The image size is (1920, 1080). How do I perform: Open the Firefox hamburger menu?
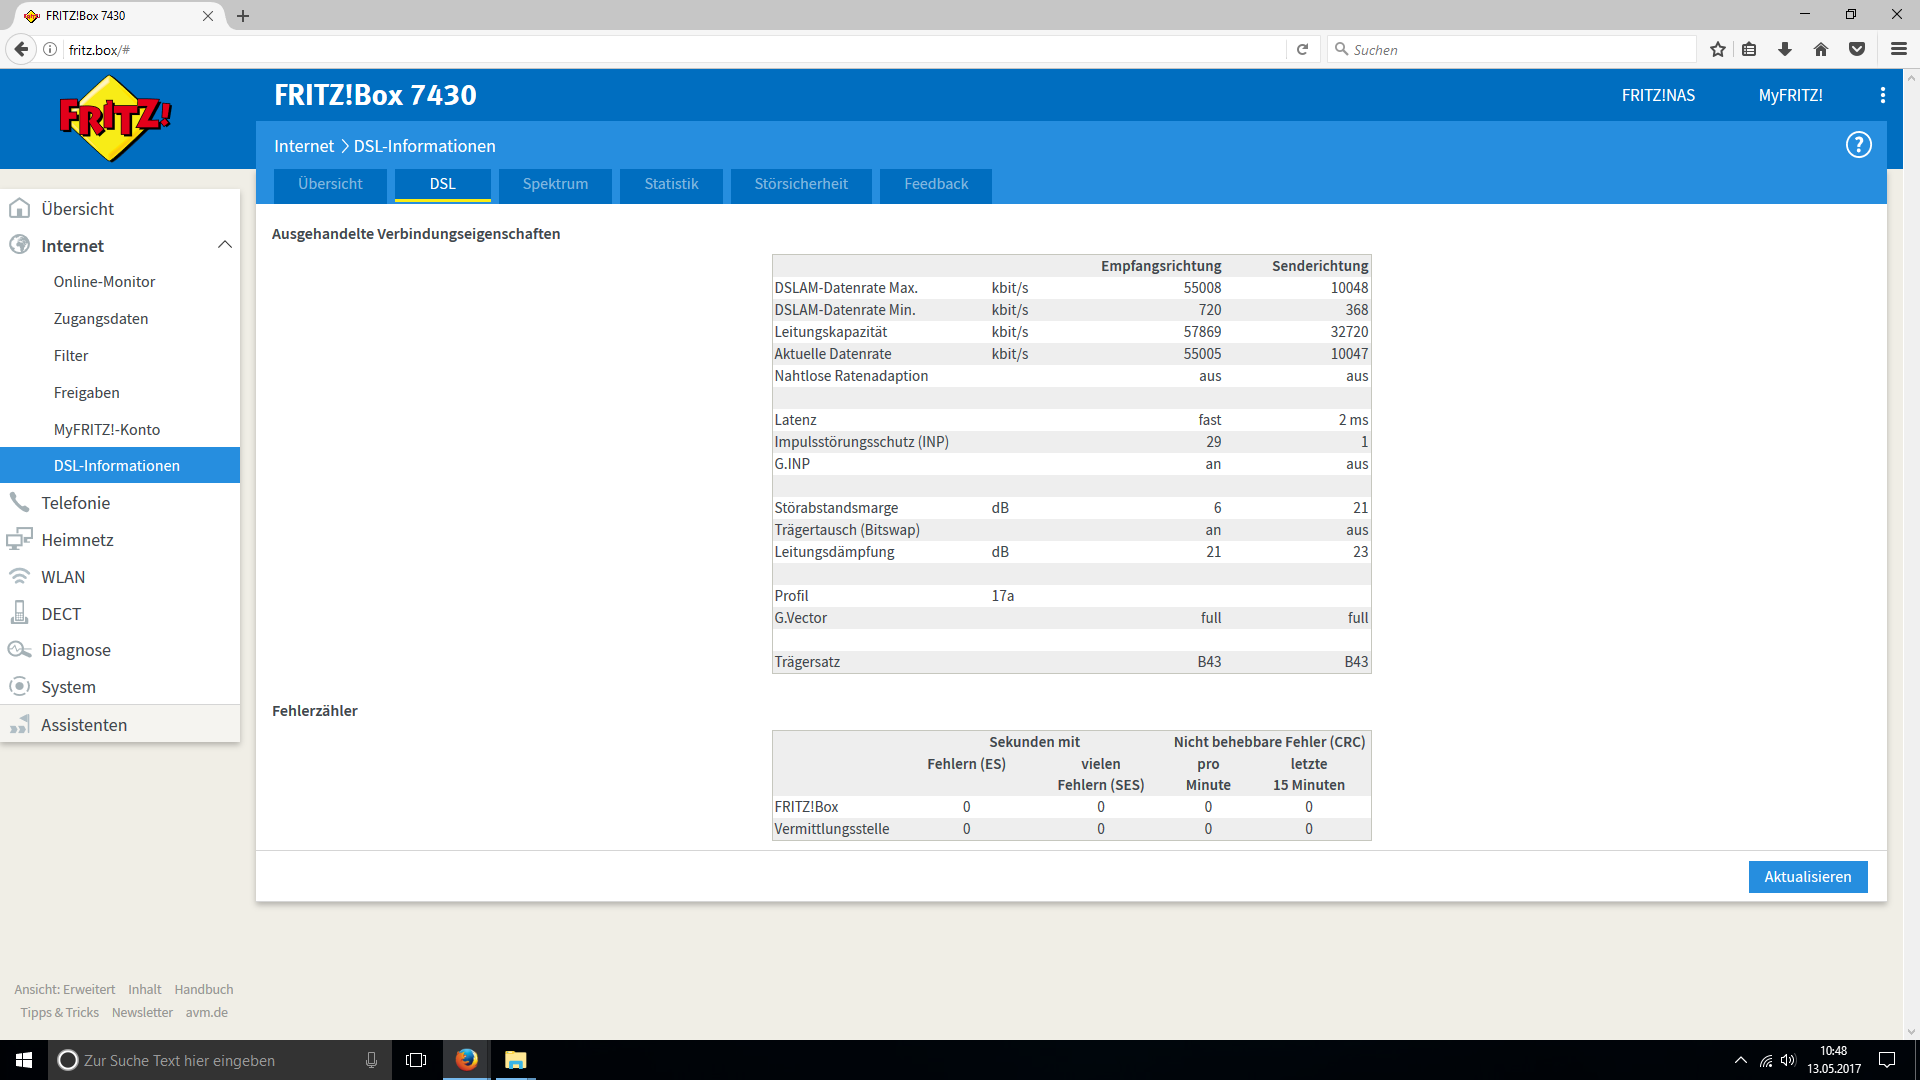pos(1898,49)
